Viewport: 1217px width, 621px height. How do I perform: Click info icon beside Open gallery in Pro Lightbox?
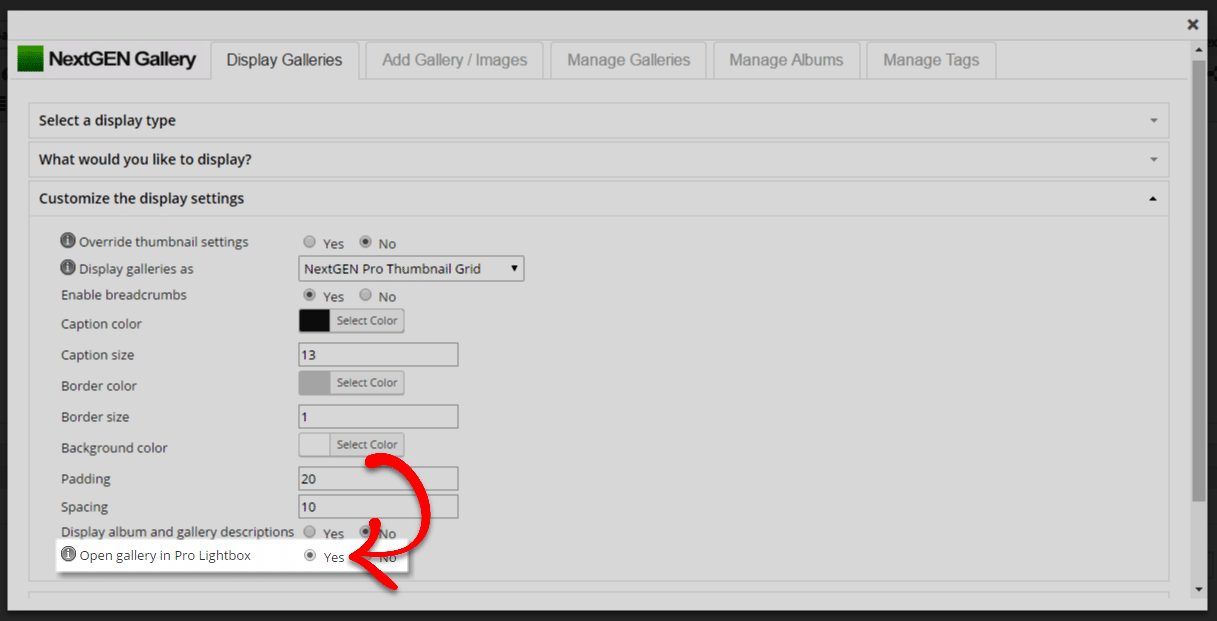click(68, 554)
